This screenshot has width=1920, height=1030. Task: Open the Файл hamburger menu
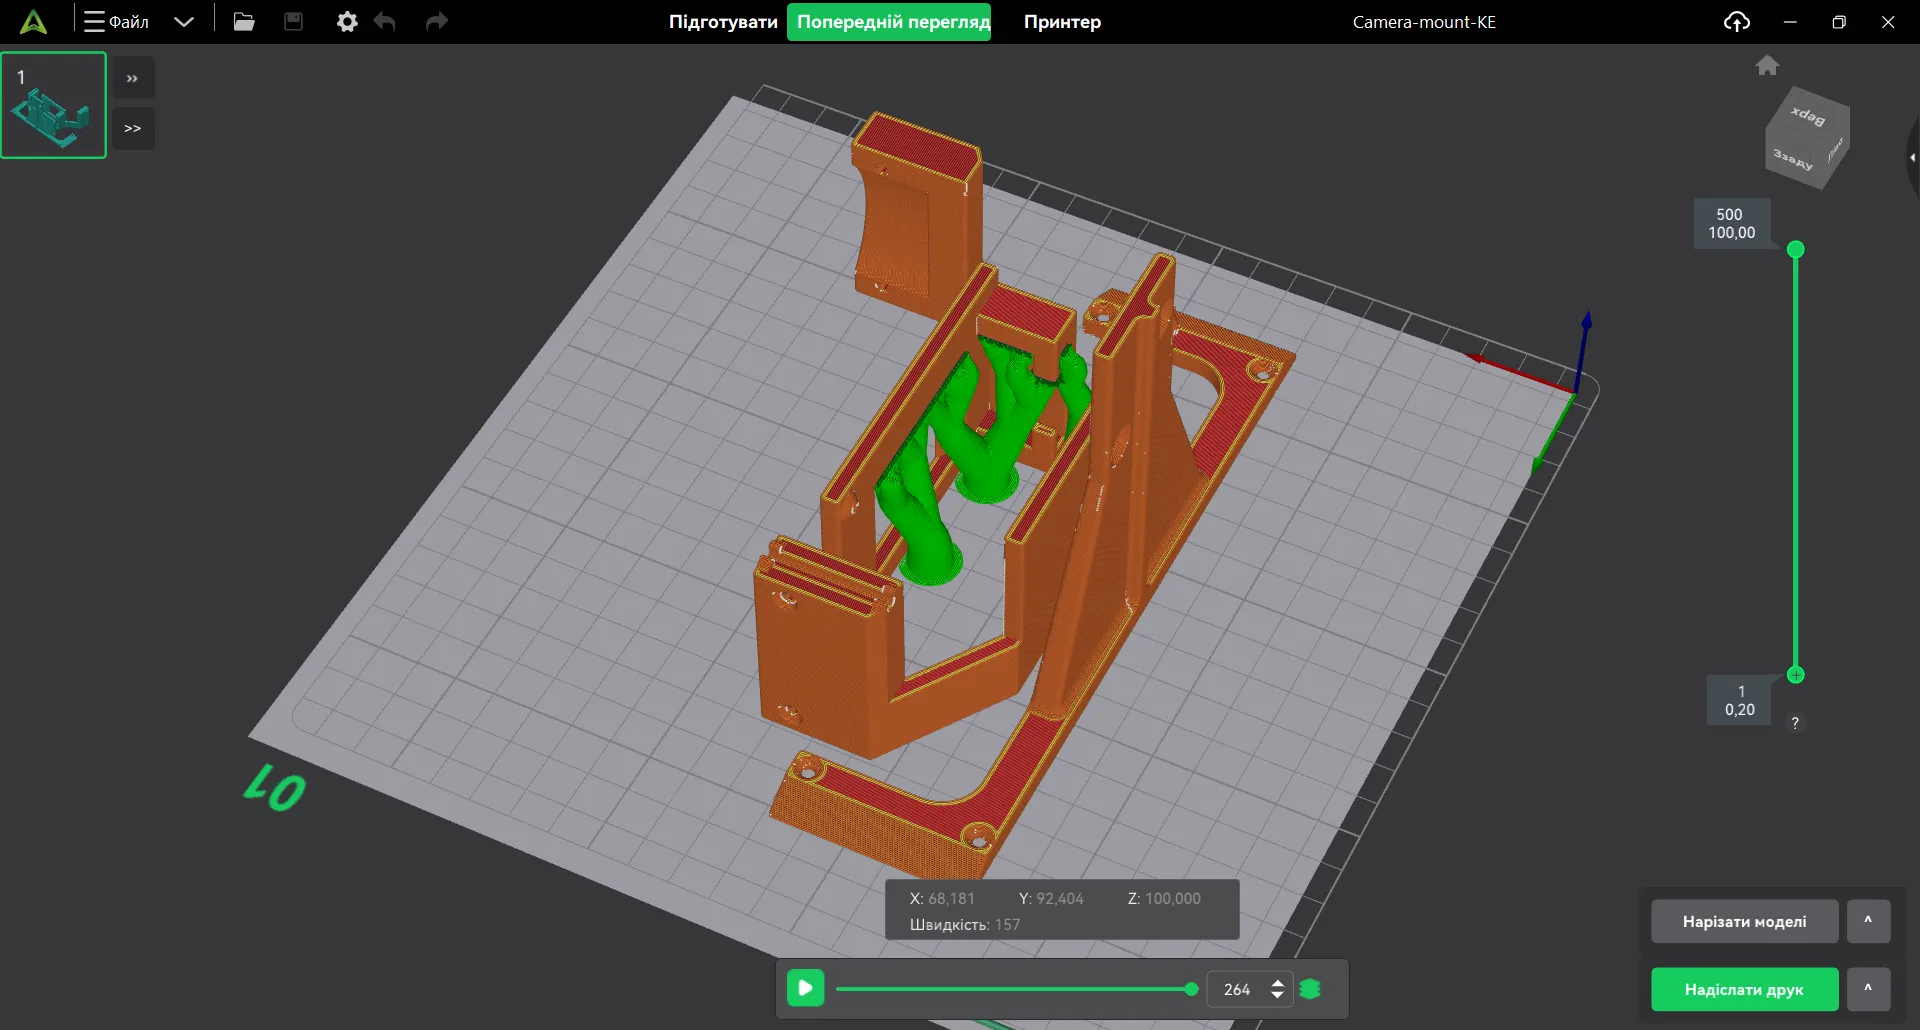tap(116, 22)
